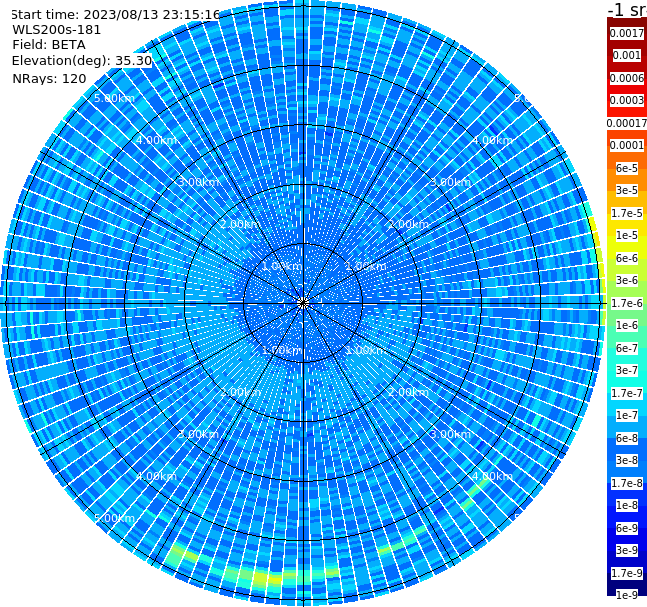
Task: Select the 0.0006 colorbar value
Action: pyautogui.click(x=627, y=78)
